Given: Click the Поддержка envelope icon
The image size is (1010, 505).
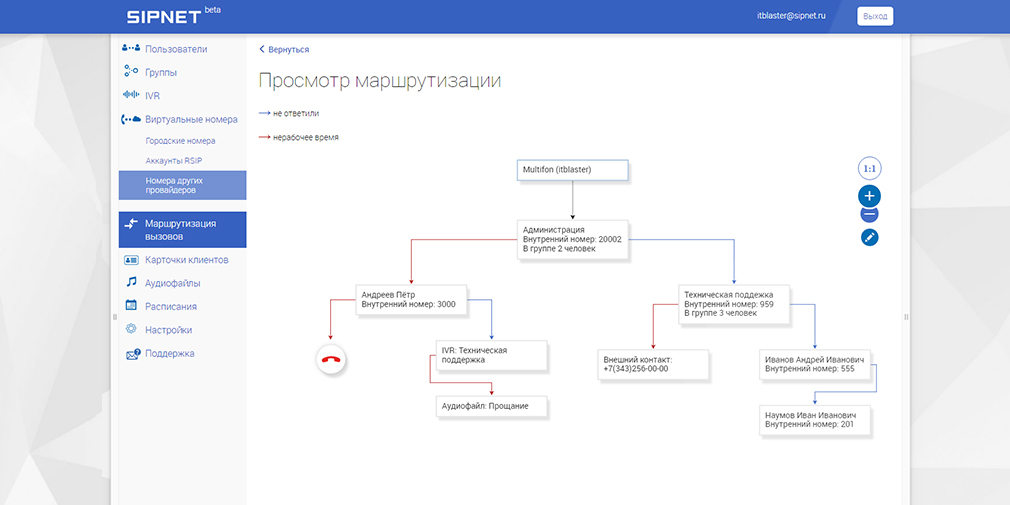Looking at the screenshot, I should coord(133,354).
